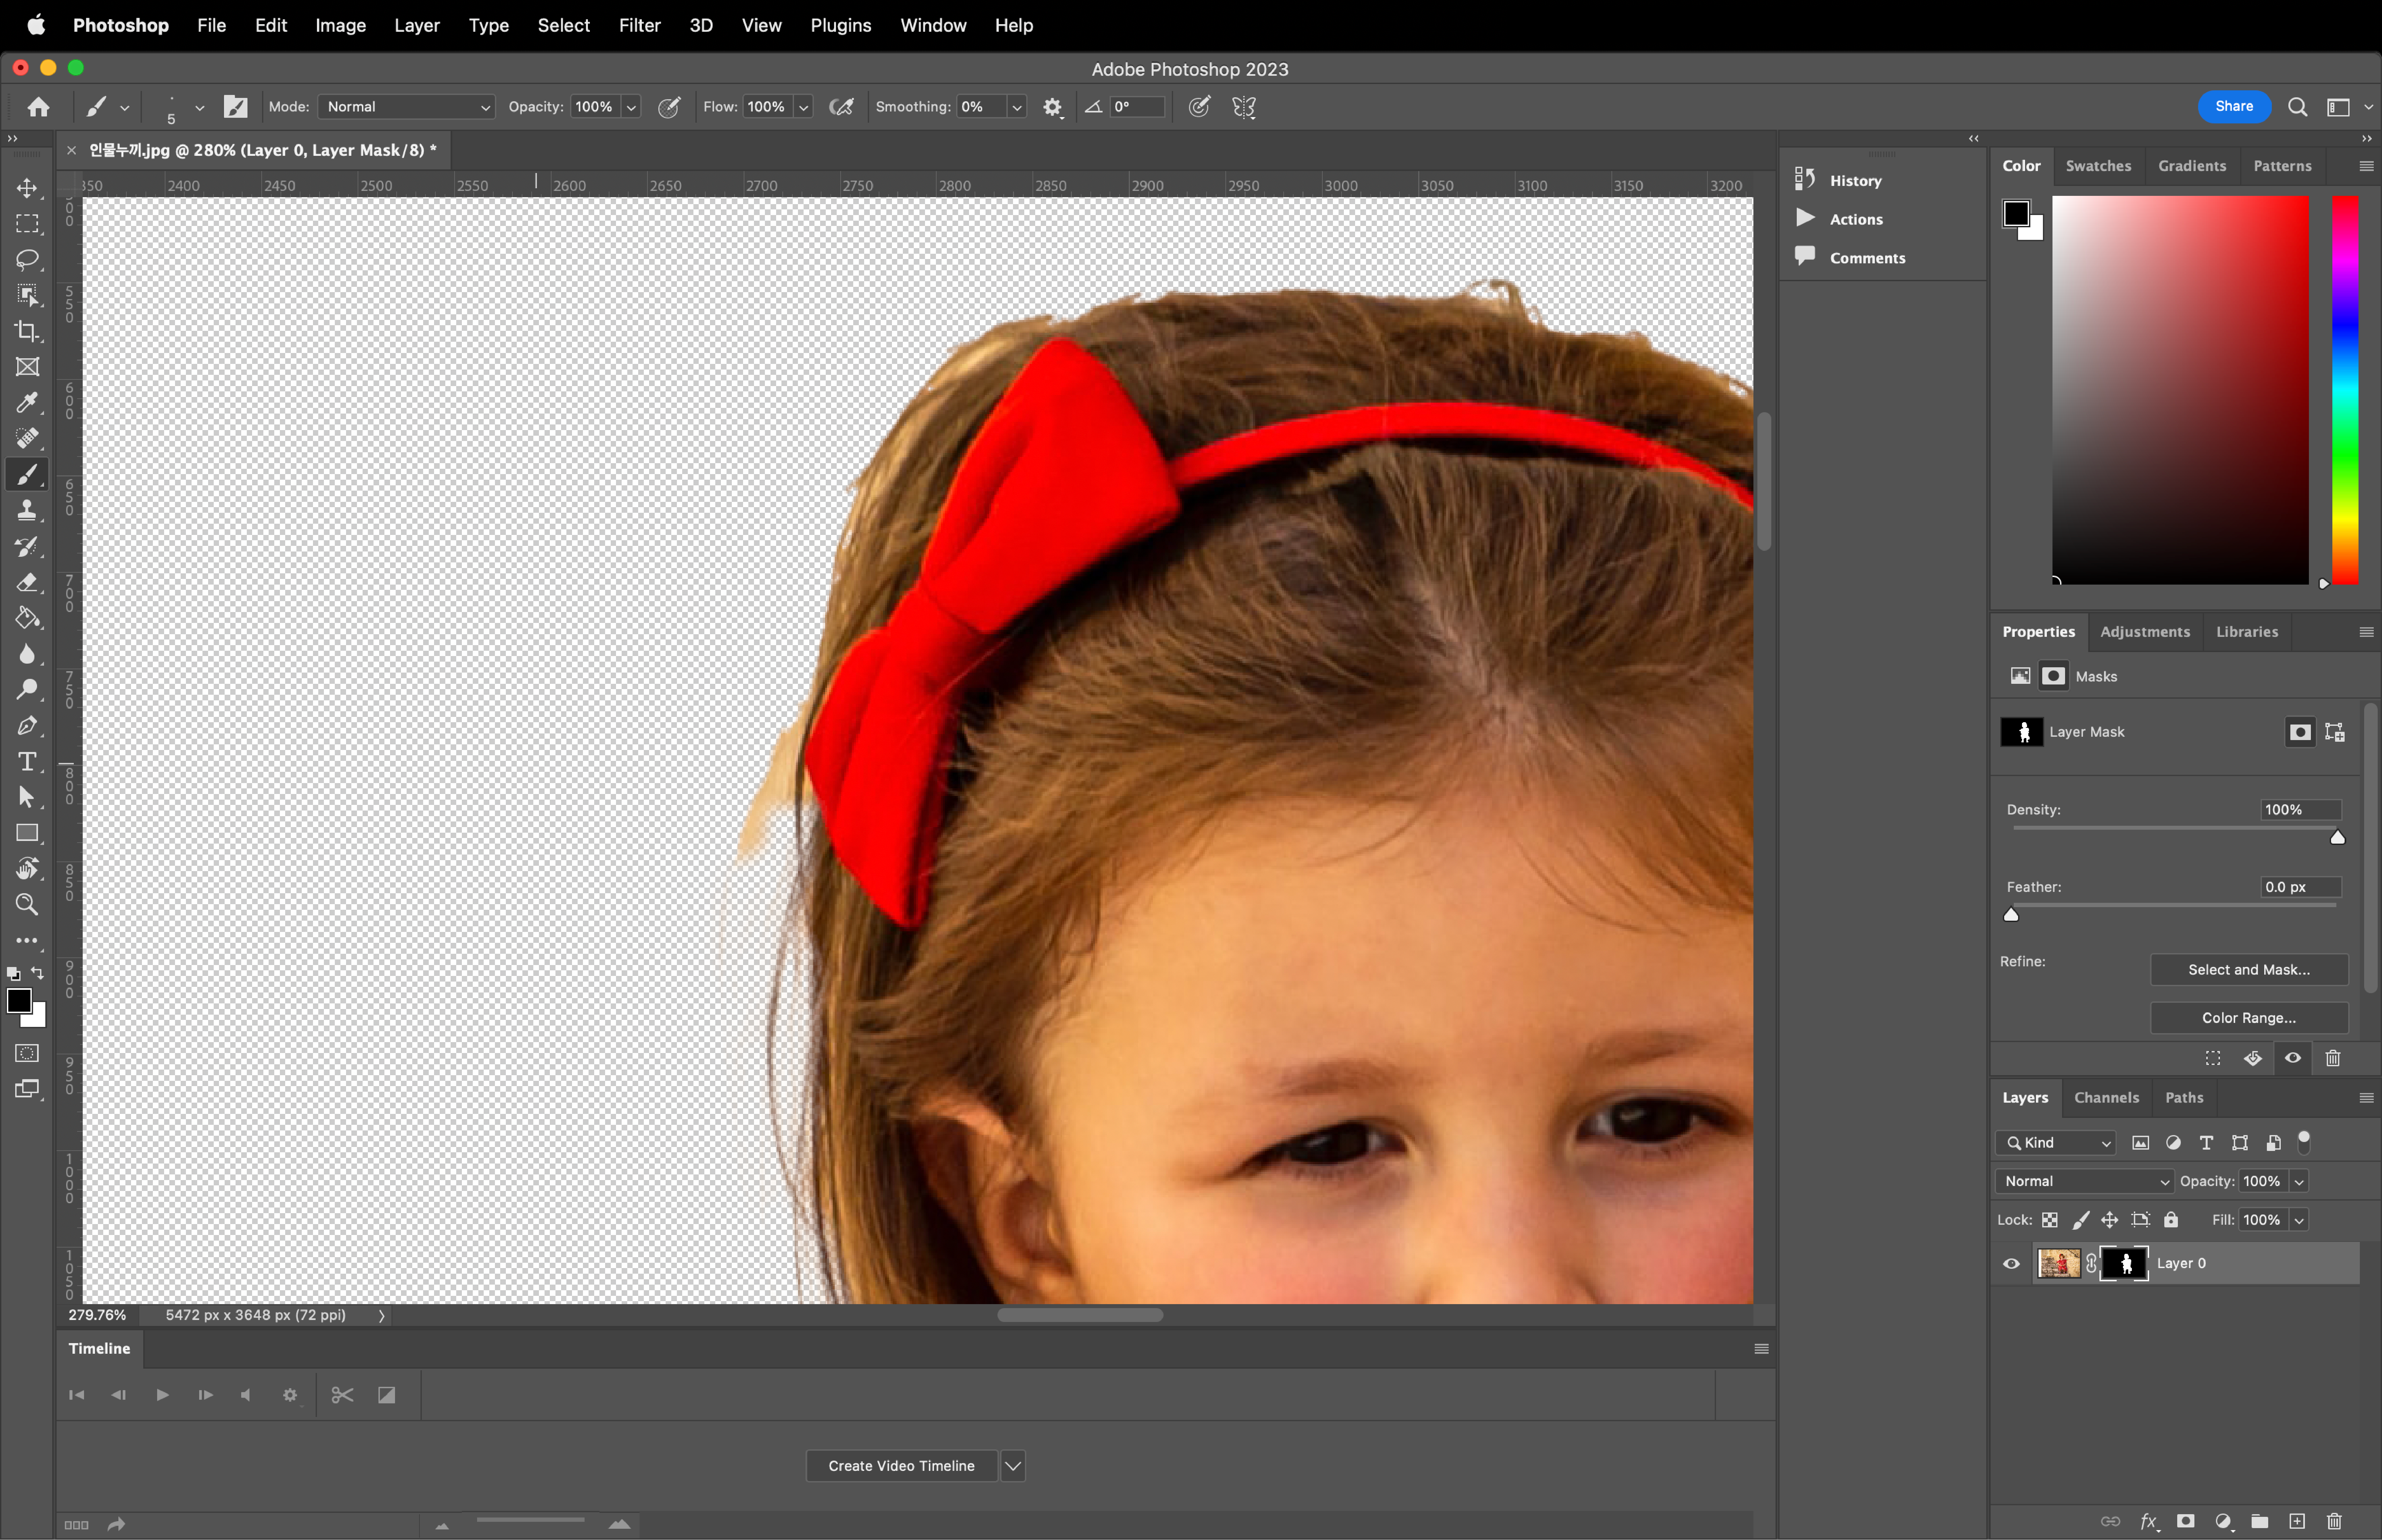
Task: Click Color Range button
Action: click(2249, 1018)
